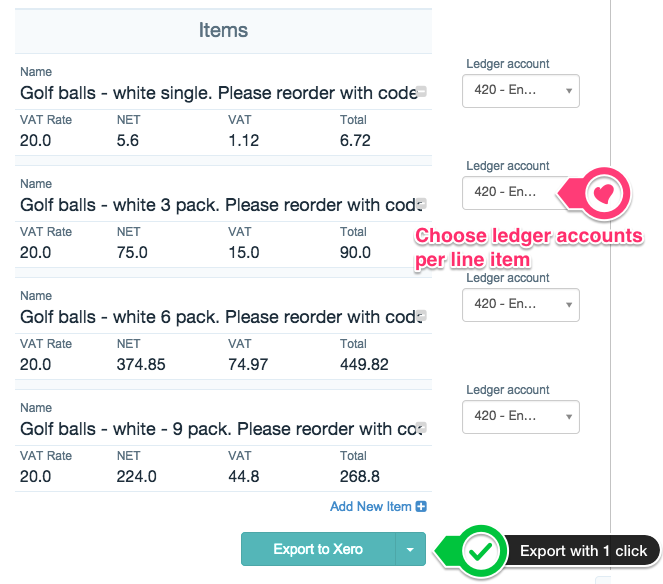The height and width of the screenshot is (584, 663).
Task: Remove the Golf balls white 9 pack item
Action: click(x=421, y=427)
